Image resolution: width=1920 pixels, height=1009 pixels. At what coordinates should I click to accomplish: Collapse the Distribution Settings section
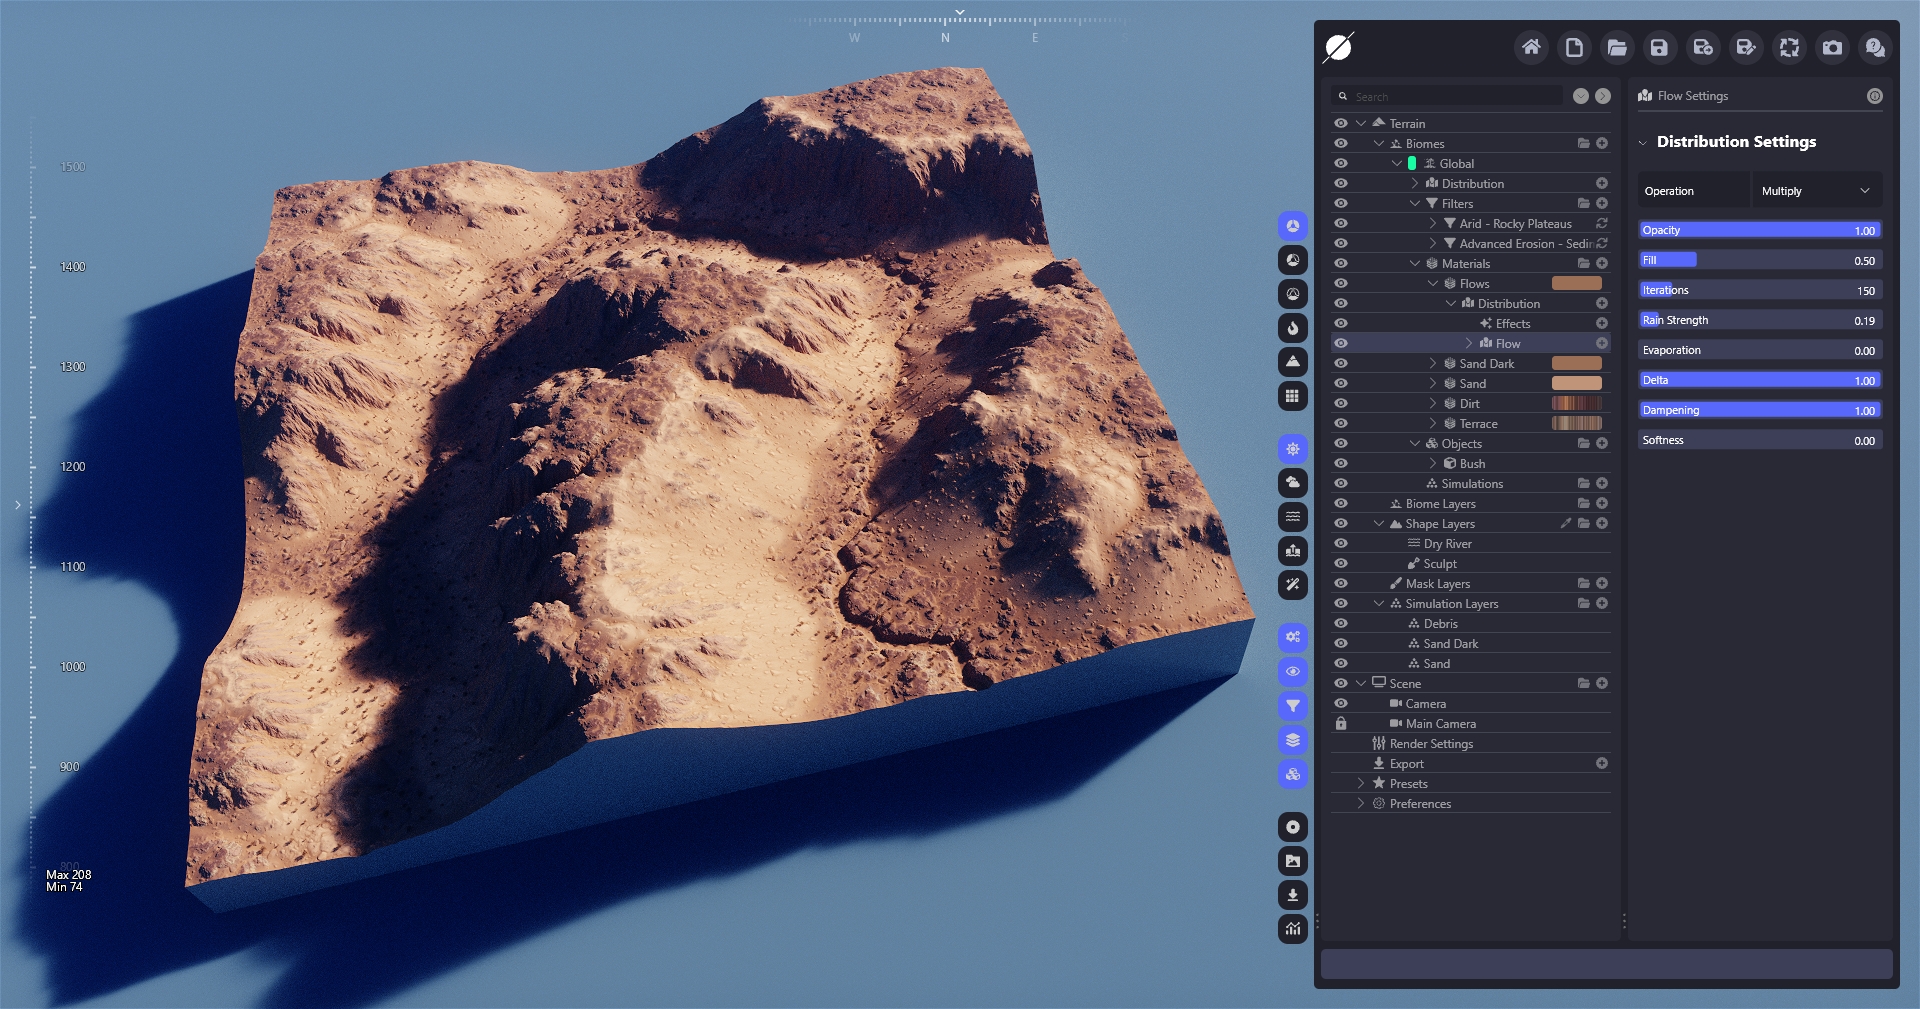[1643, 143]
